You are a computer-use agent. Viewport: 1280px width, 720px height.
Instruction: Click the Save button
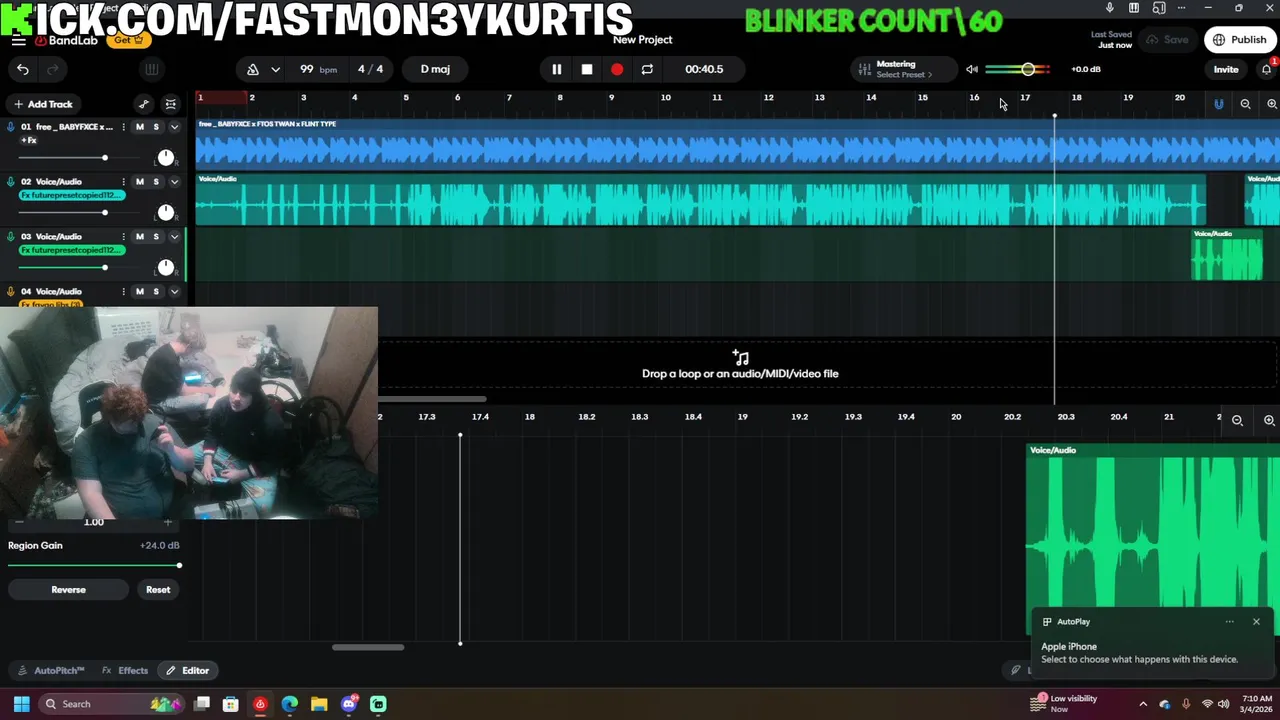pyautogui.click(x=1167, y=40)
